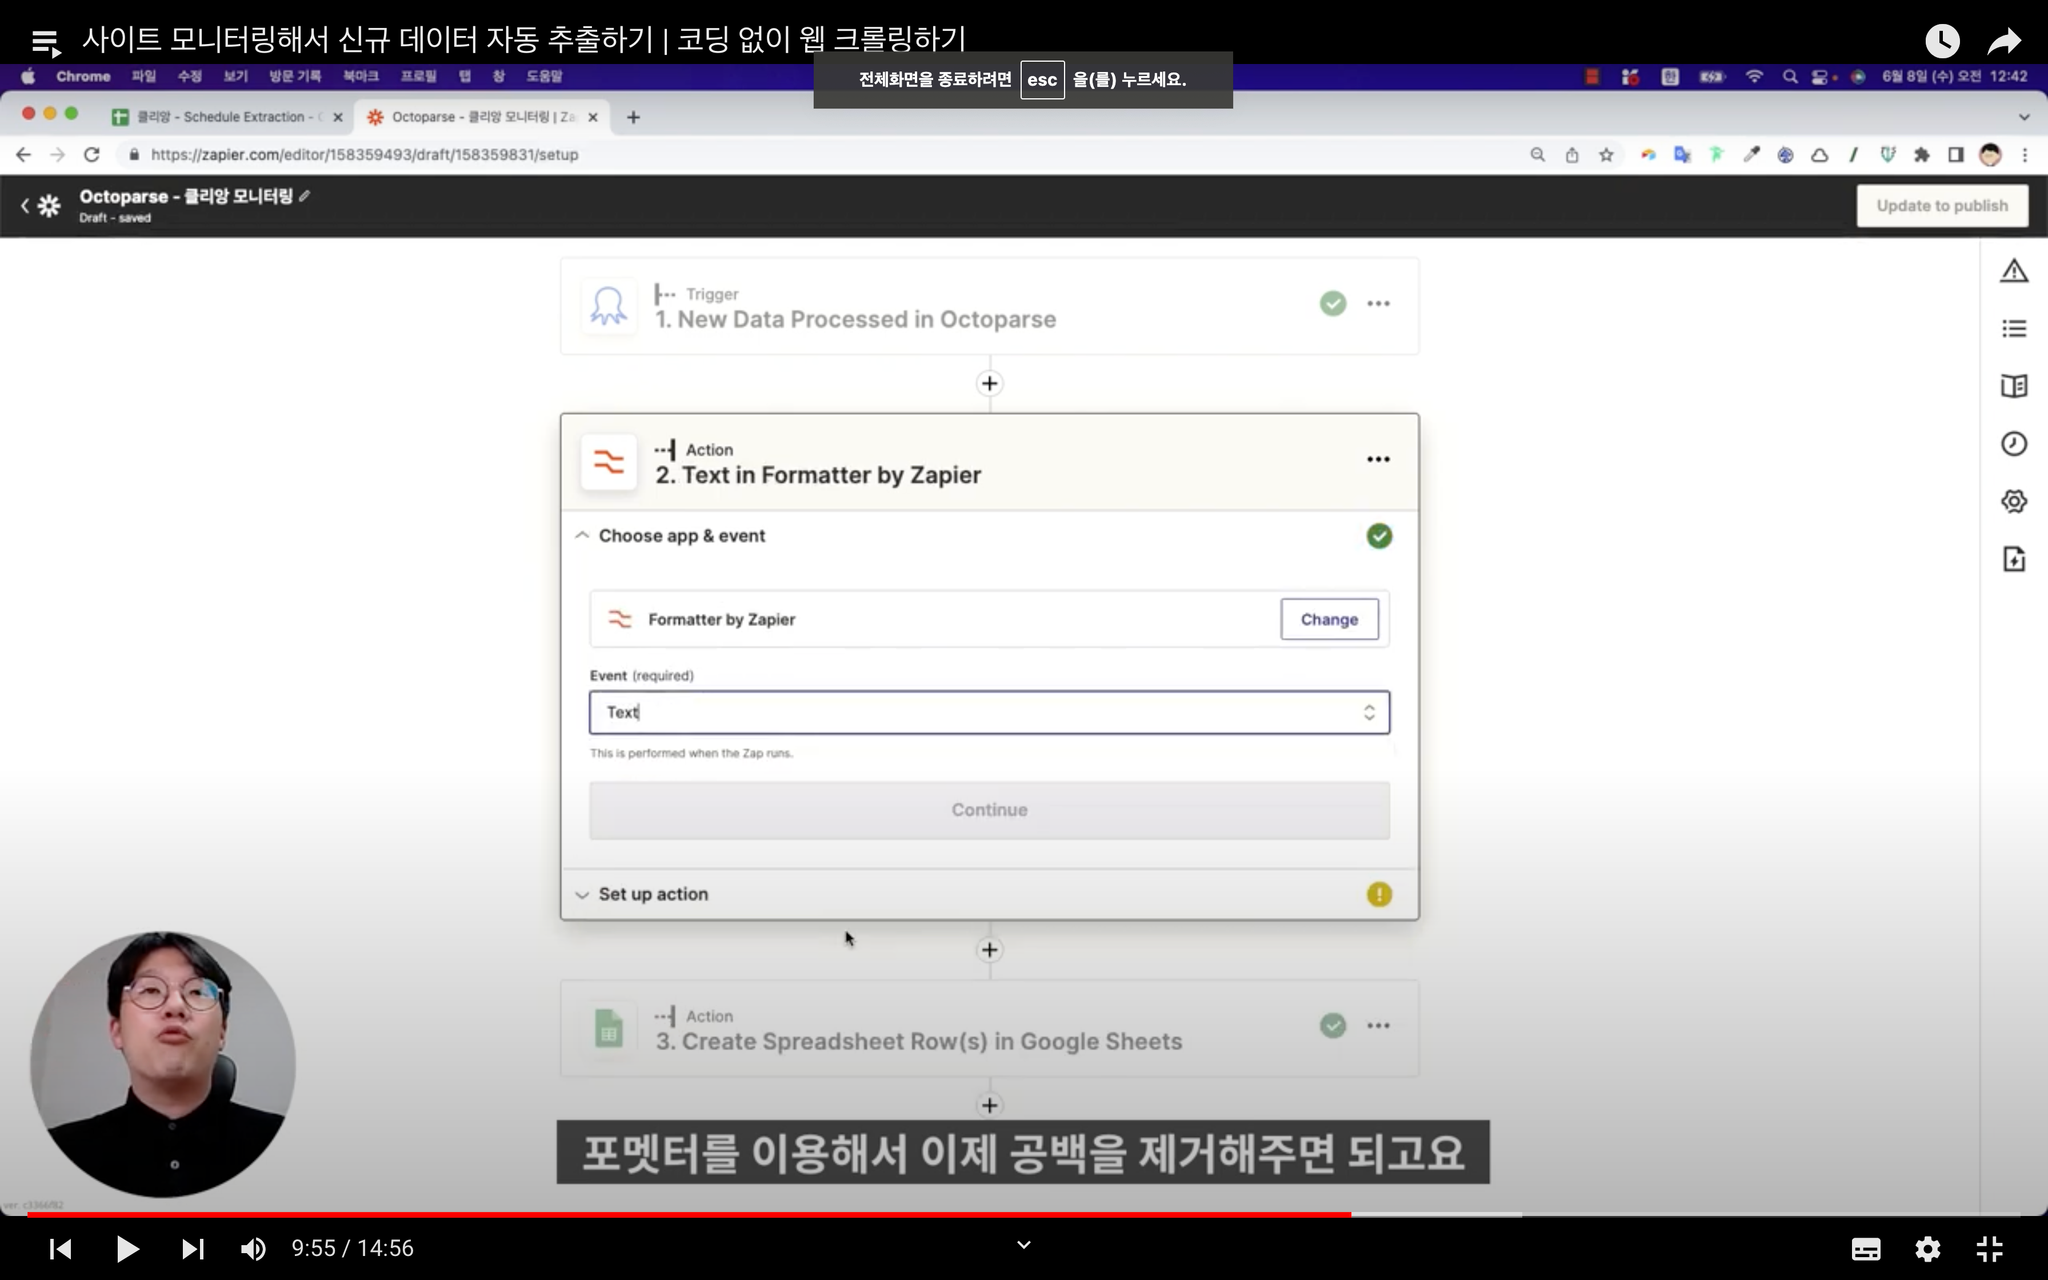2048x1280 pixels.
Task: Click the Octoparse trigger app icon
Action: [609, 306]
